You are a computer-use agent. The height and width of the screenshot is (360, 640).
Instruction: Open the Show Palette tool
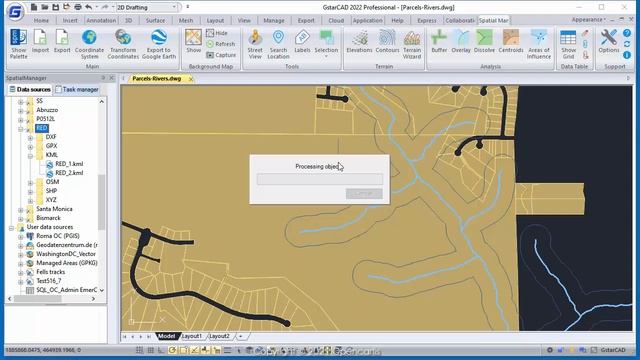[19, 44]
